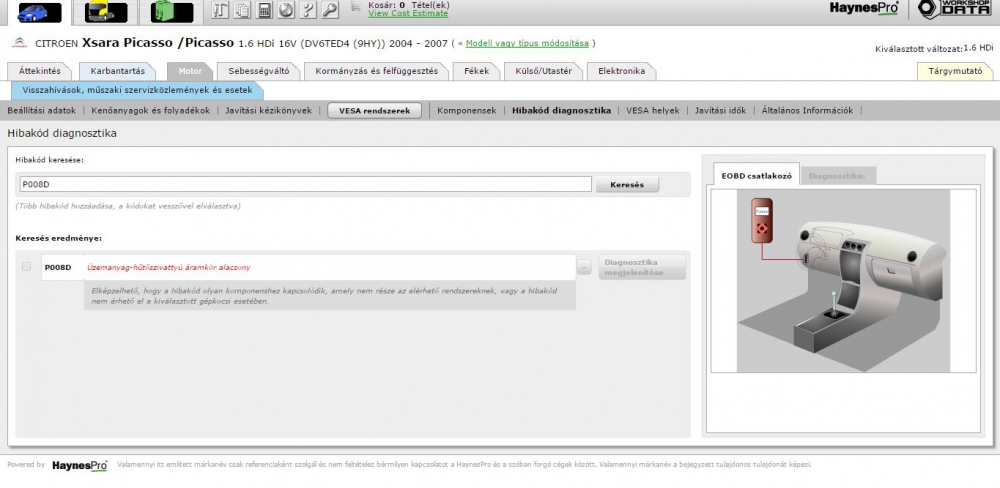Switch to the Külső/Utastér tab
This screenshot has height=488, width=1000.
click(x=543, y=71)
